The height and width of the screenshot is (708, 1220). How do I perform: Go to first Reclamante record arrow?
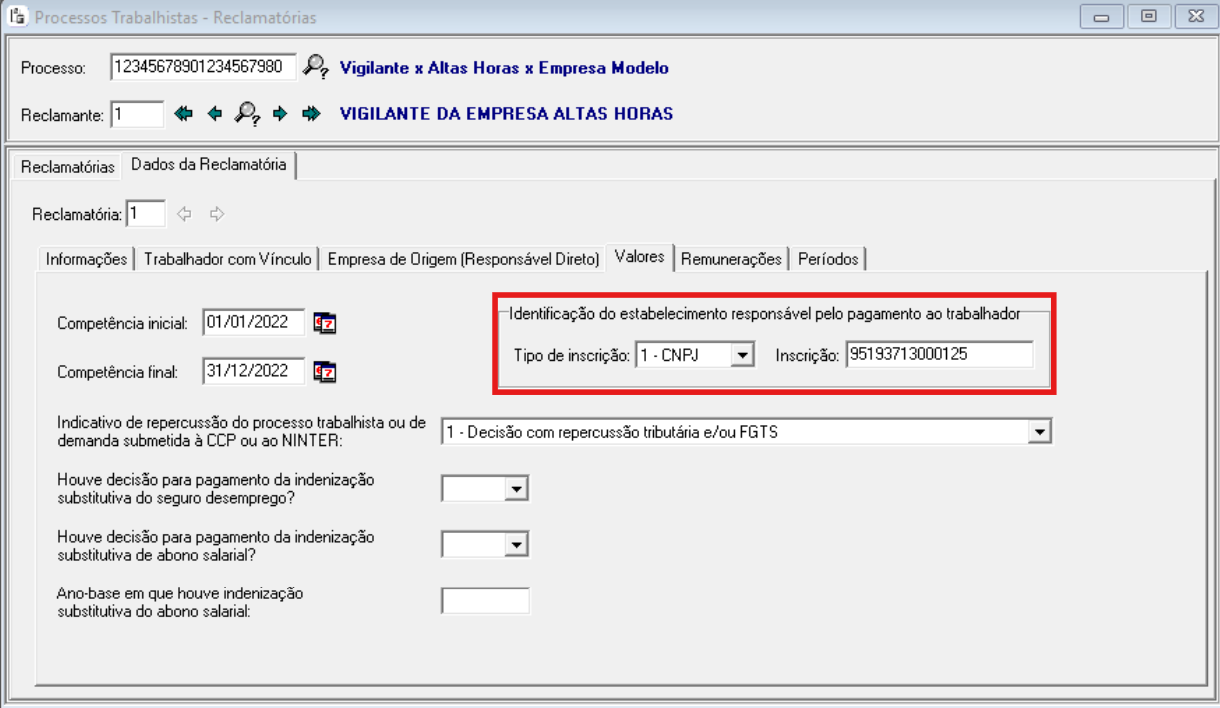pos(182,114)
